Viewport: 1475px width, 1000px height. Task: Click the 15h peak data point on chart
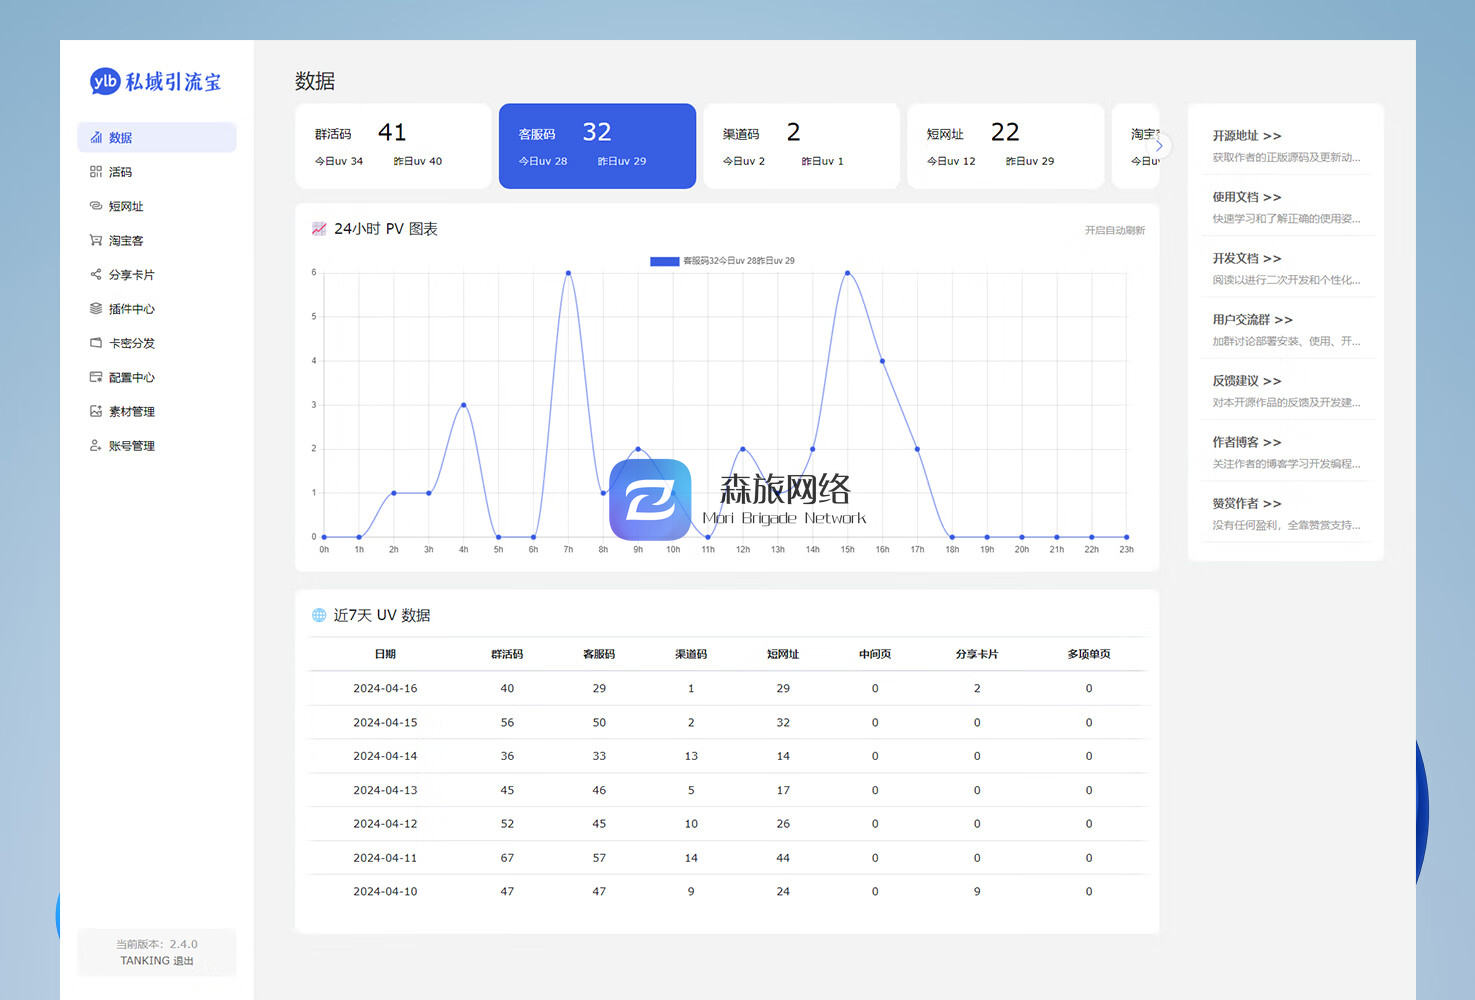(847, 273)
